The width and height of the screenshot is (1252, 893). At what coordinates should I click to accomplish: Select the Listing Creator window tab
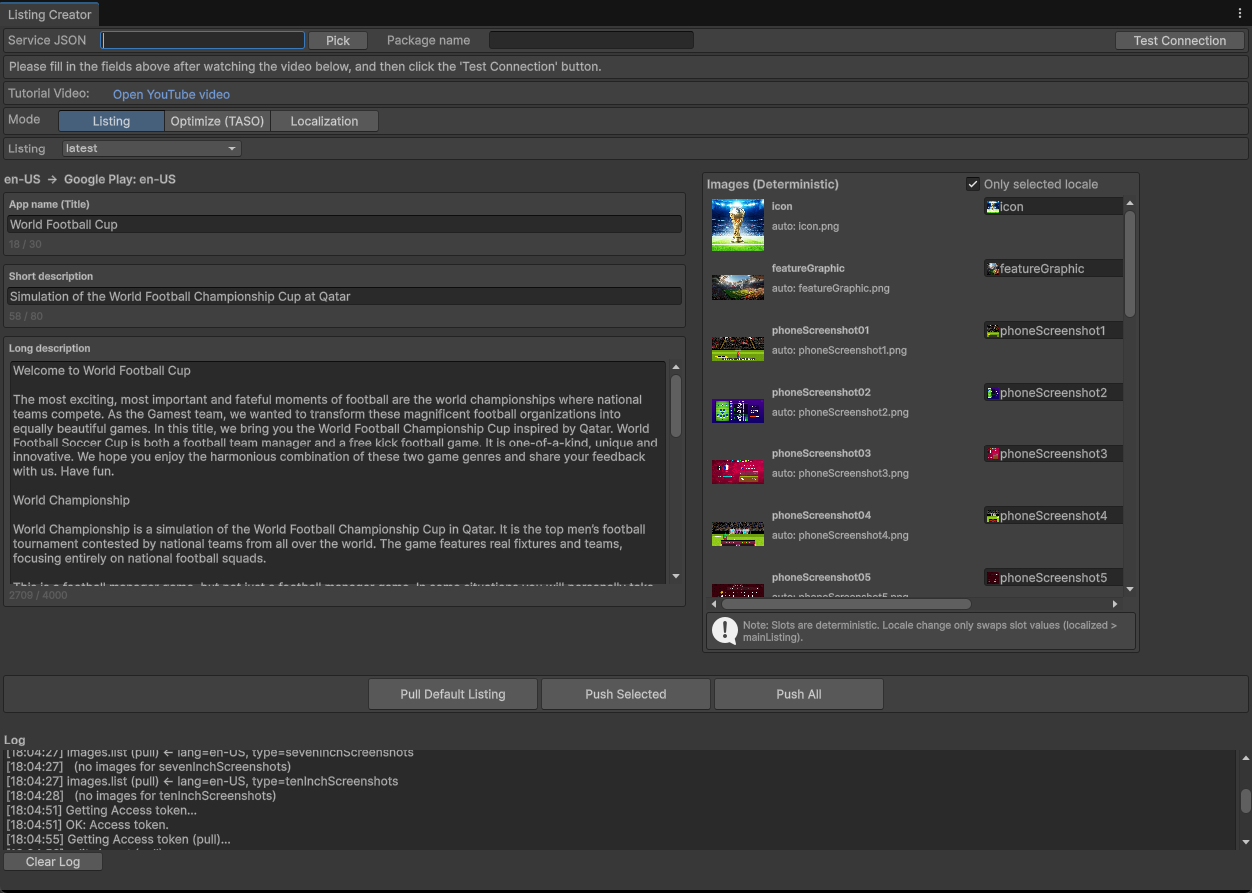tap(50, 15)
